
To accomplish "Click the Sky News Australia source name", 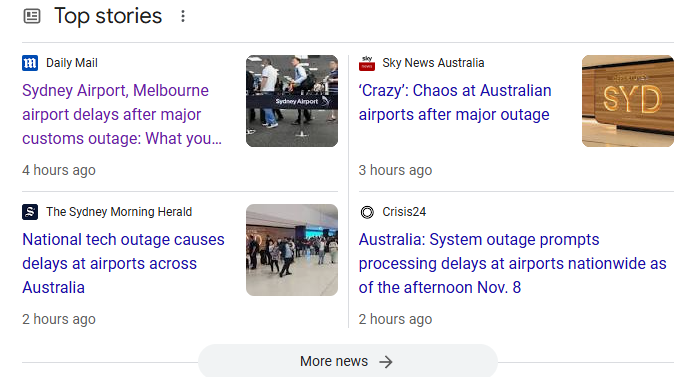I will (x=433, y=63).
